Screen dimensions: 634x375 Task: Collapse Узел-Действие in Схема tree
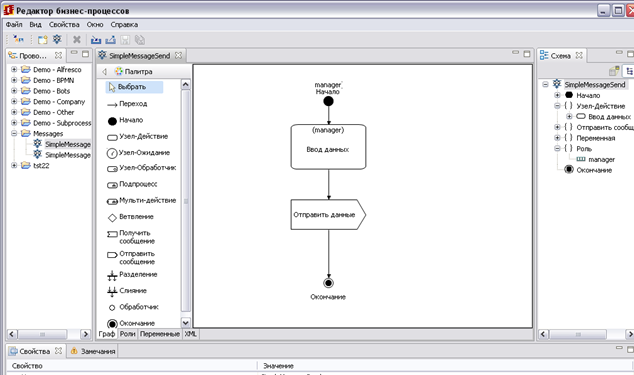coord(557,106)
